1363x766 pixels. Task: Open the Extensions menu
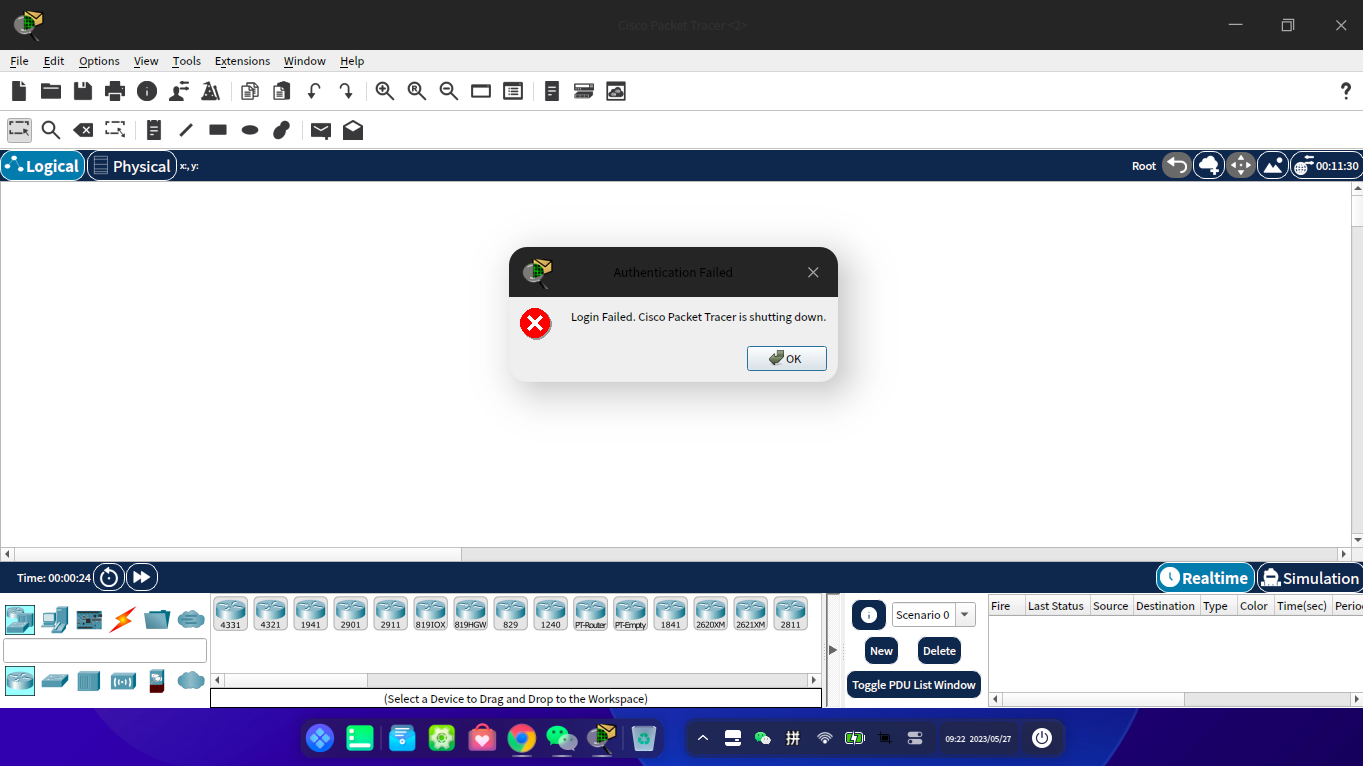click(x=242, y=61)
